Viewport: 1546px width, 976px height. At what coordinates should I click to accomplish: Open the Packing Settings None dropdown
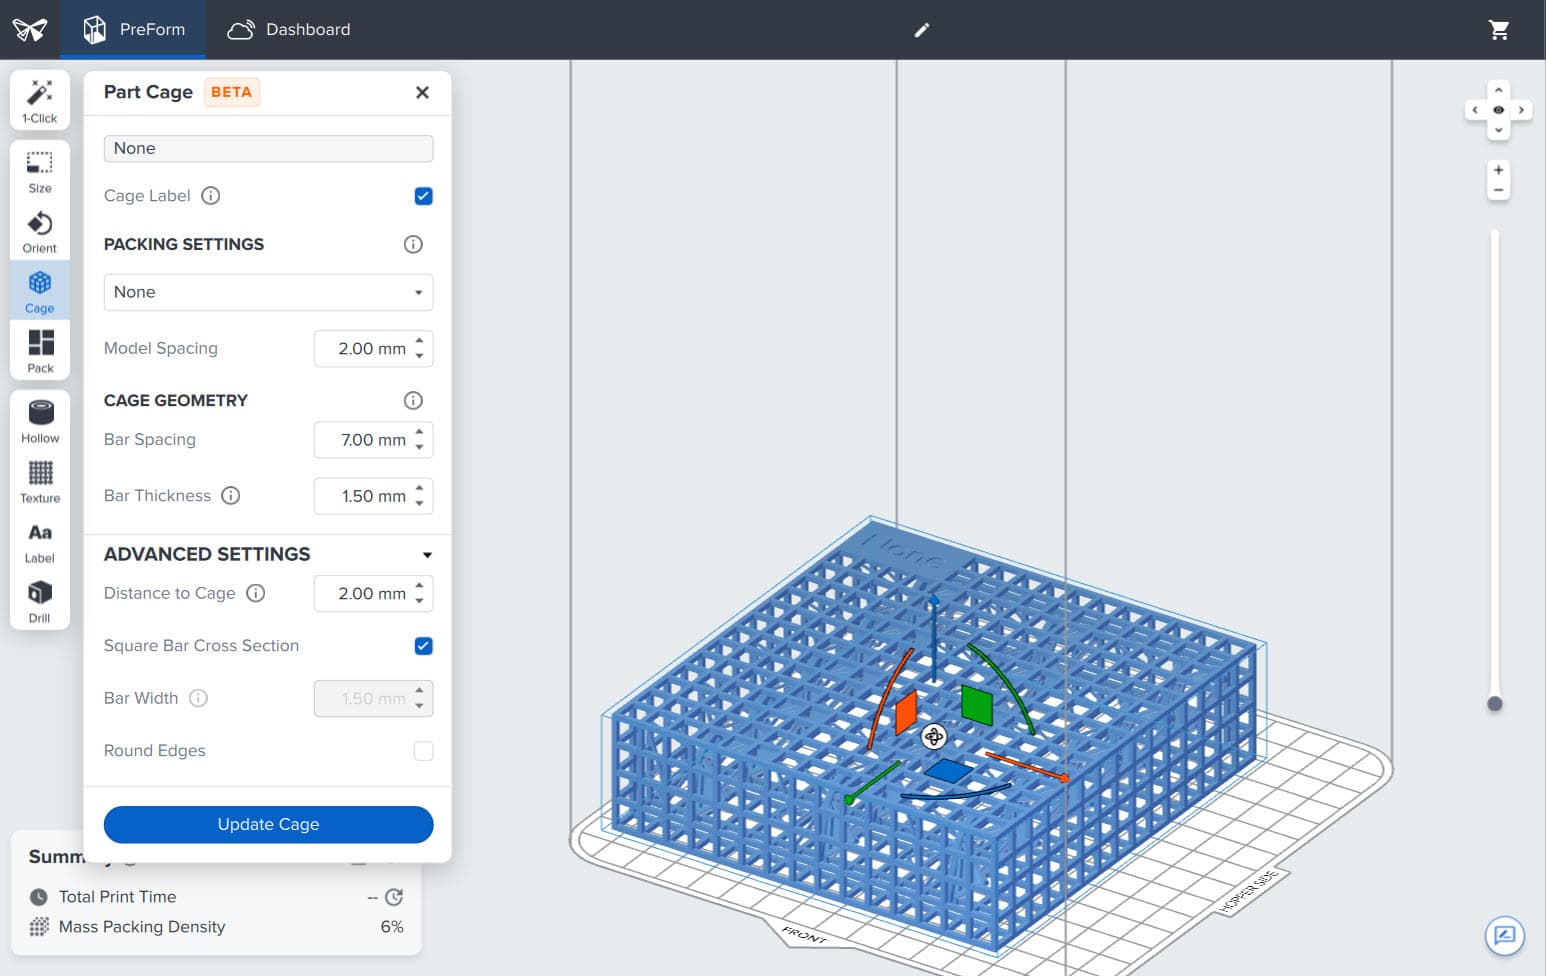pos(268,292)
